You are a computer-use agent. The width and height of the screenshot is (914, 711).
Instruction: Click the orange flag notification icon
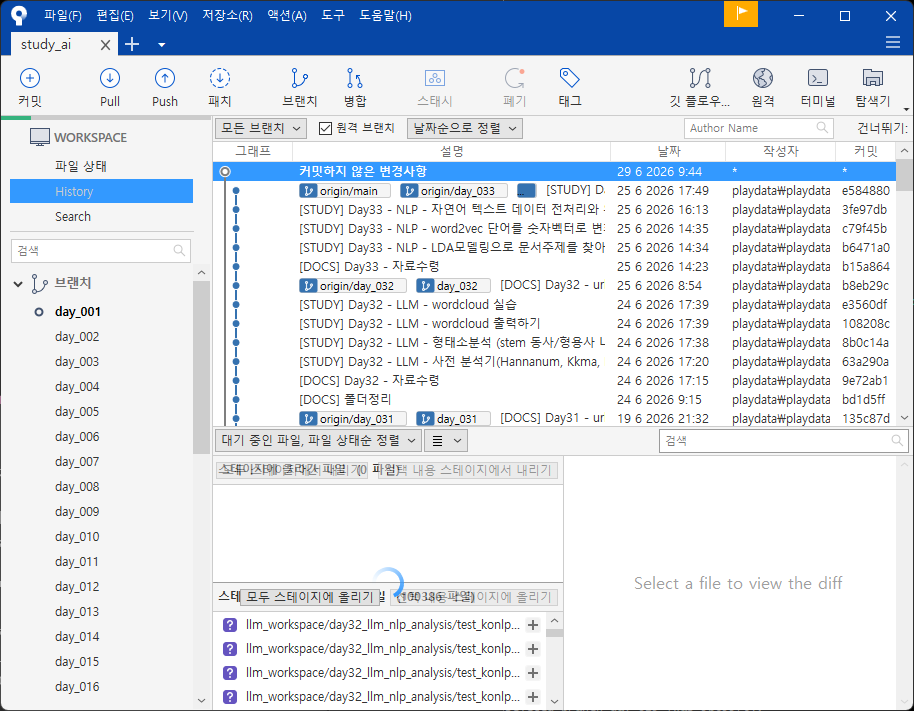pos(741,14)
